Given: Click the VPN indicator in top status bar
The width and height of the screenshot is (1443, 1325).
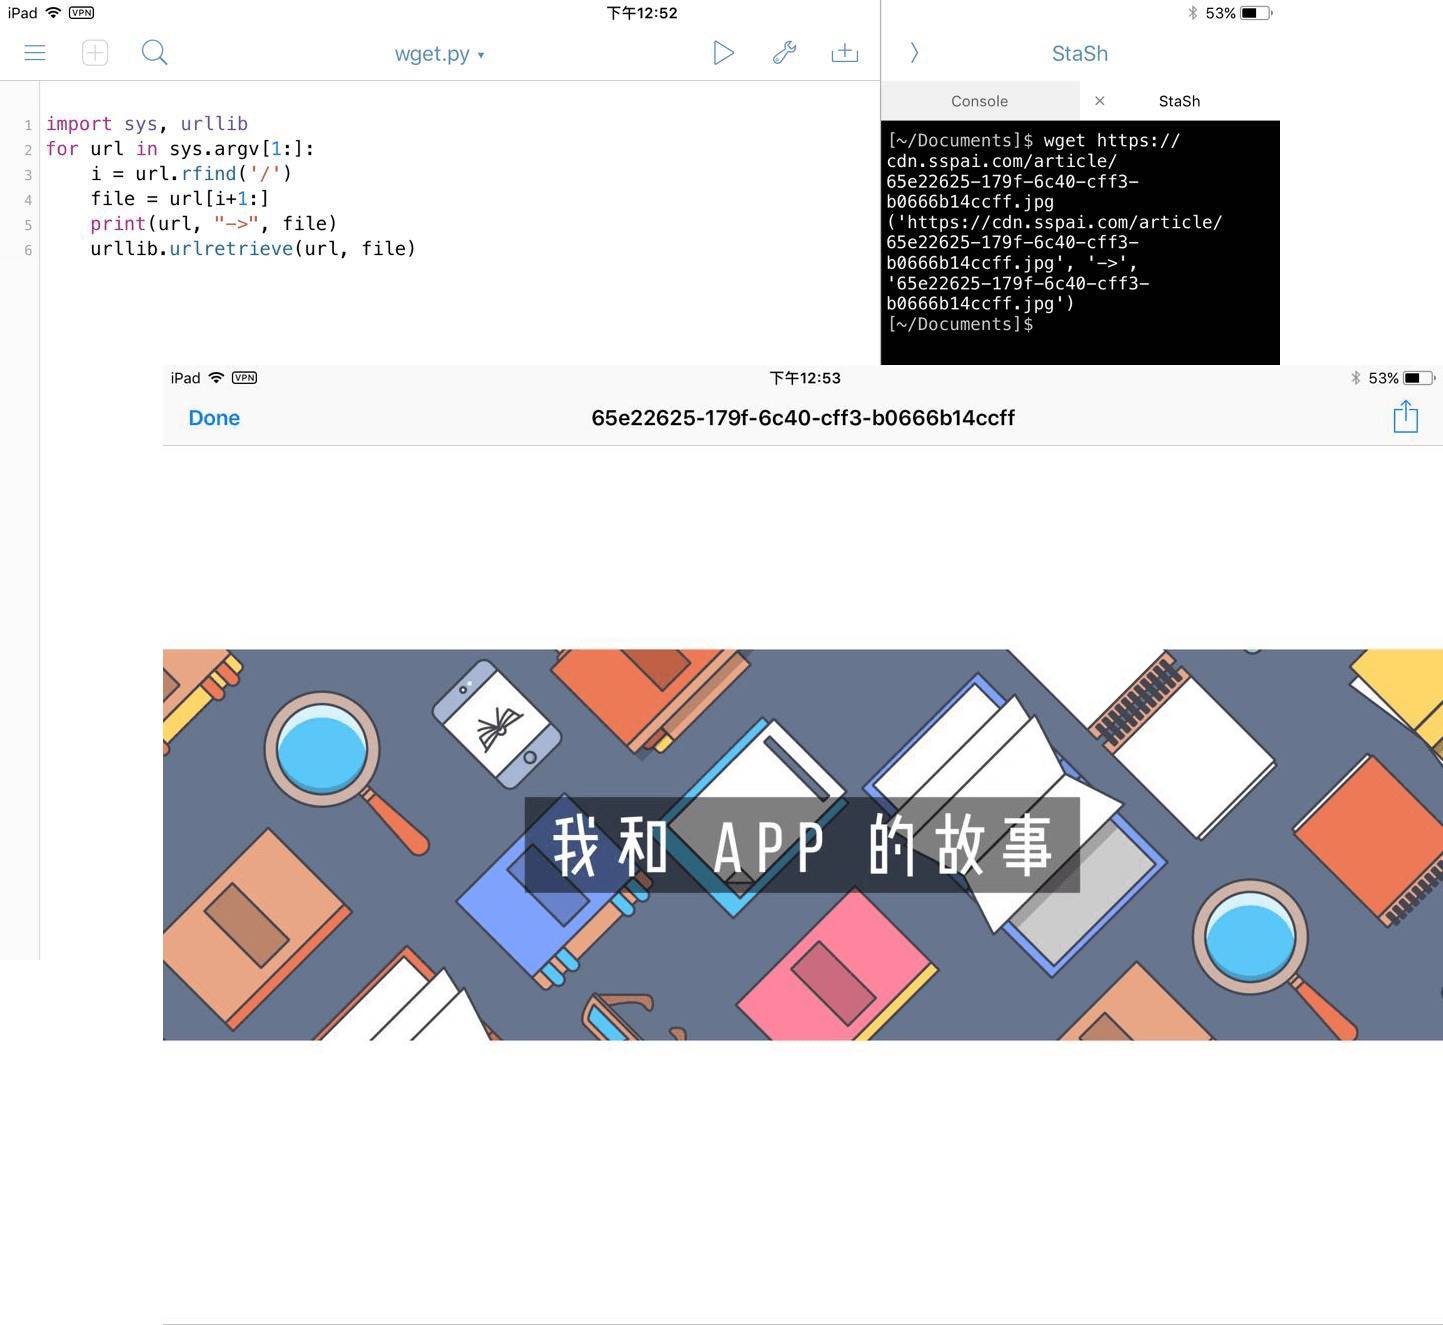Looking at the screenshot, I should coord(81,13).
